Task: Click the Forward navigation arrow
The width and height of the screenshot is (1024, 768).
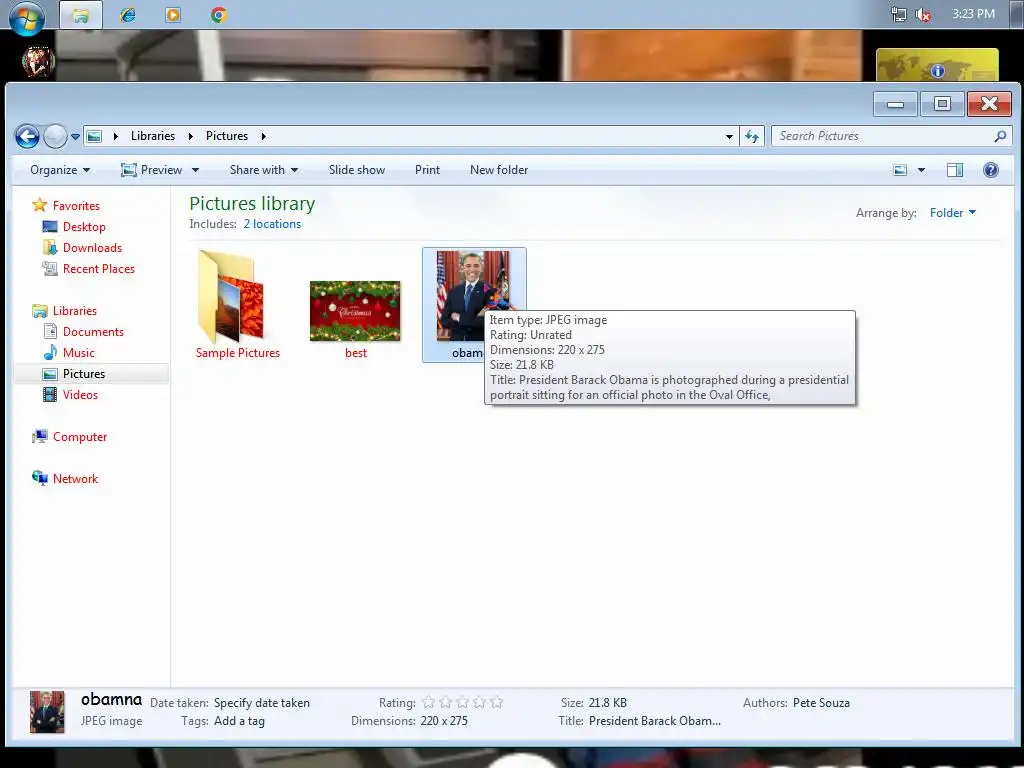Action: pos(56,136)
